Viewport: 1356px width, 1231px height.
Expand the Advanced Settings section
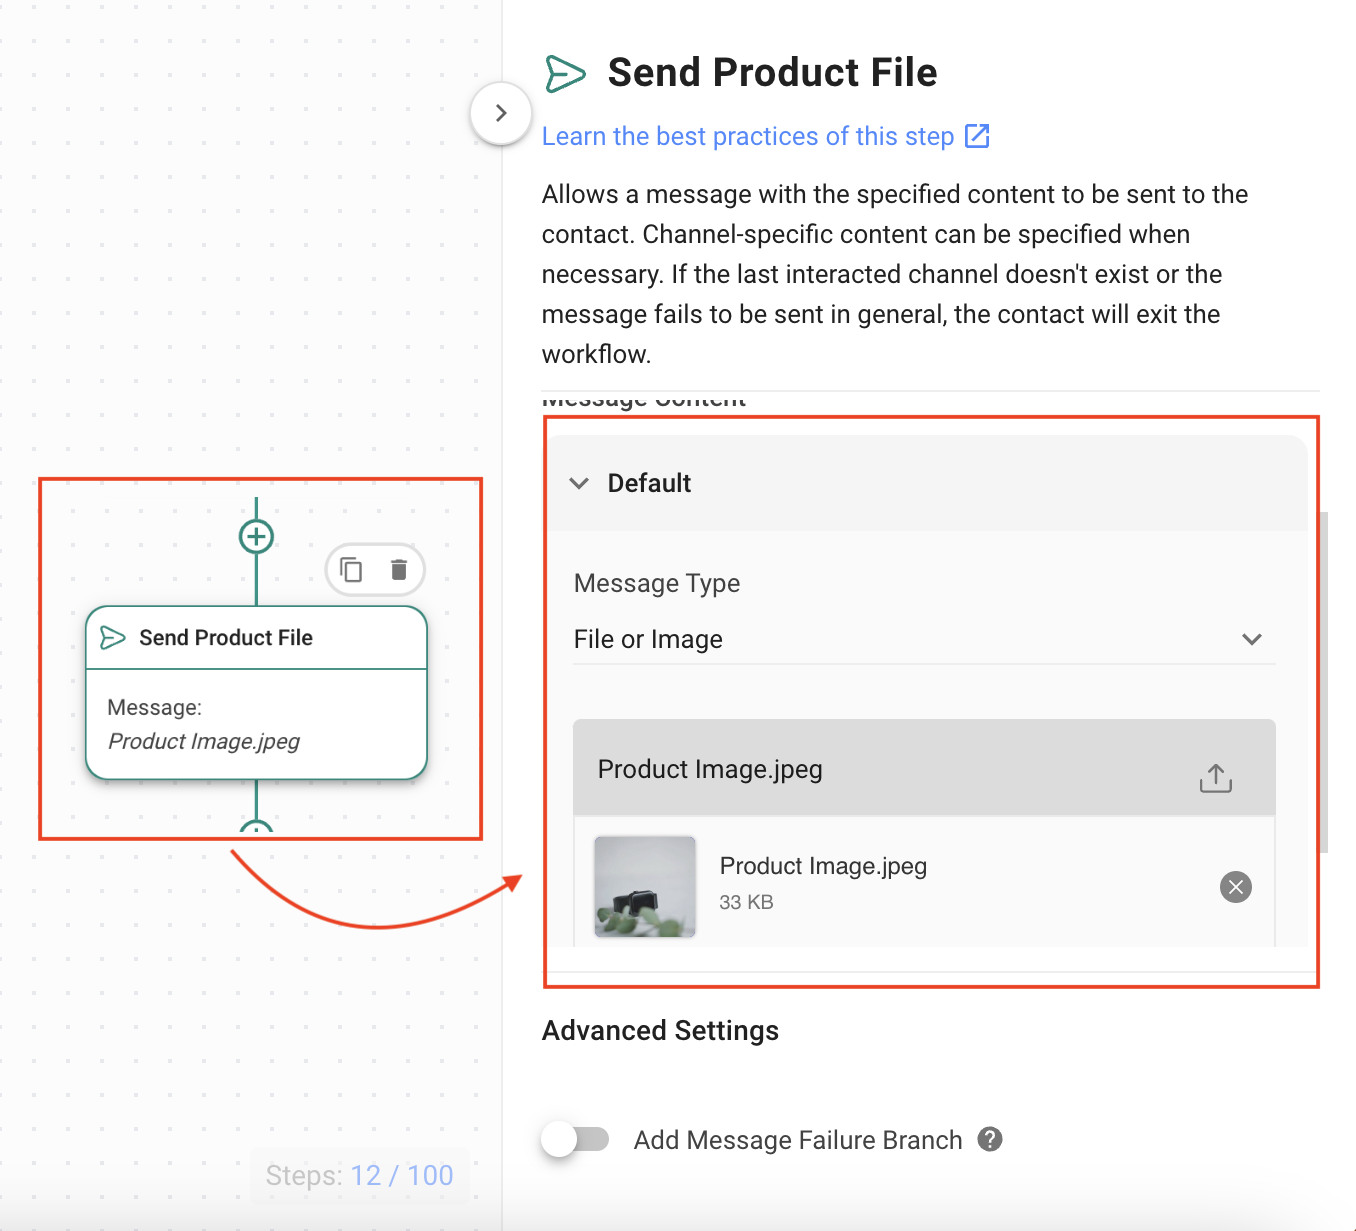pos(660,1030)
